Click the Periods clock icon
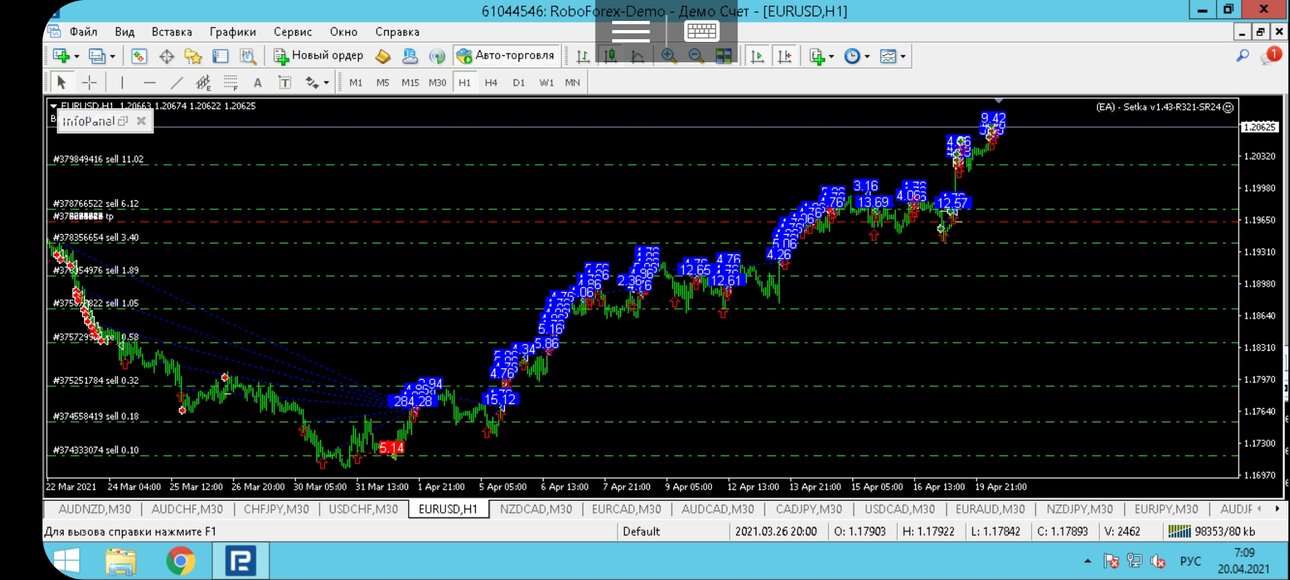Screen dimensions: 1290x580 point(851,56)
